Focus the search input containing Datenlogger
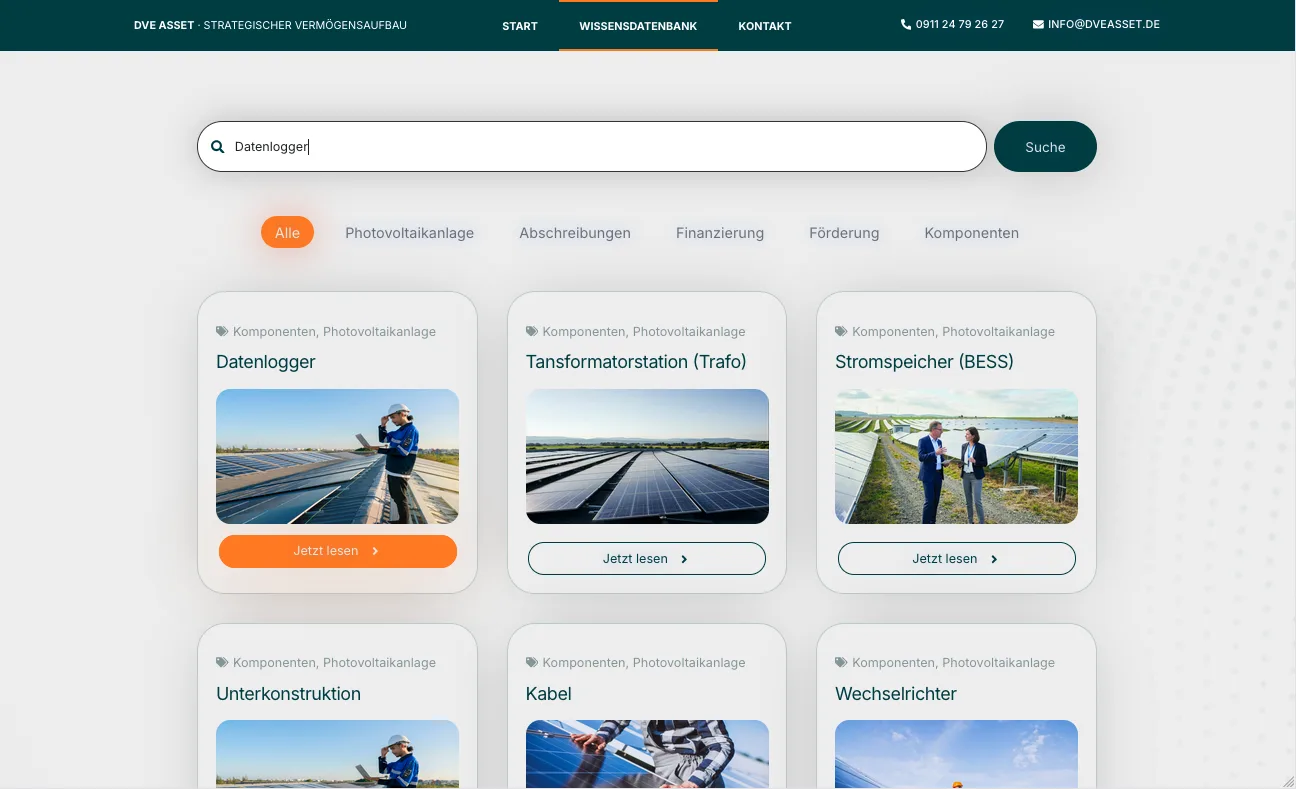Screen dimensions: 1296x789 point(592,147)
